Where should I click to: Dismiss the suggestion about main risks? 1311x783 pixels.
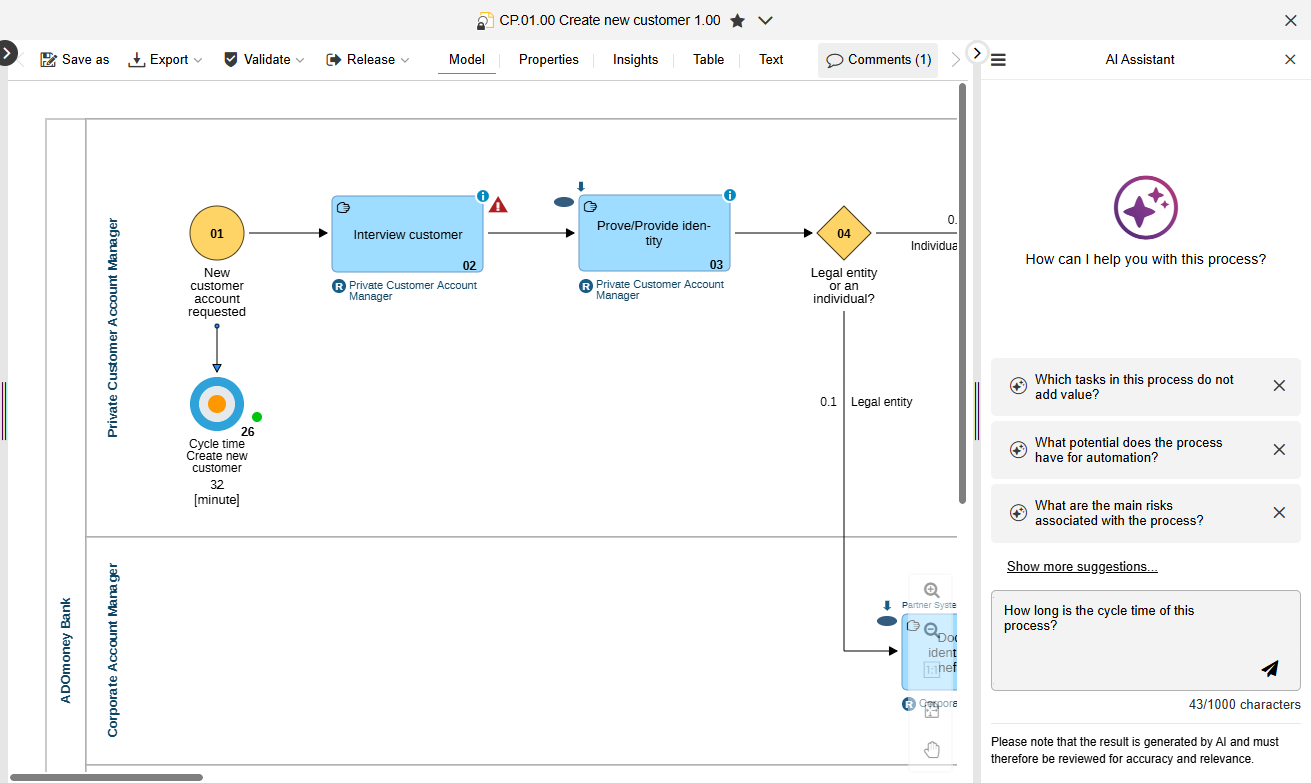pyautogui.click(x=1279, y=512)
